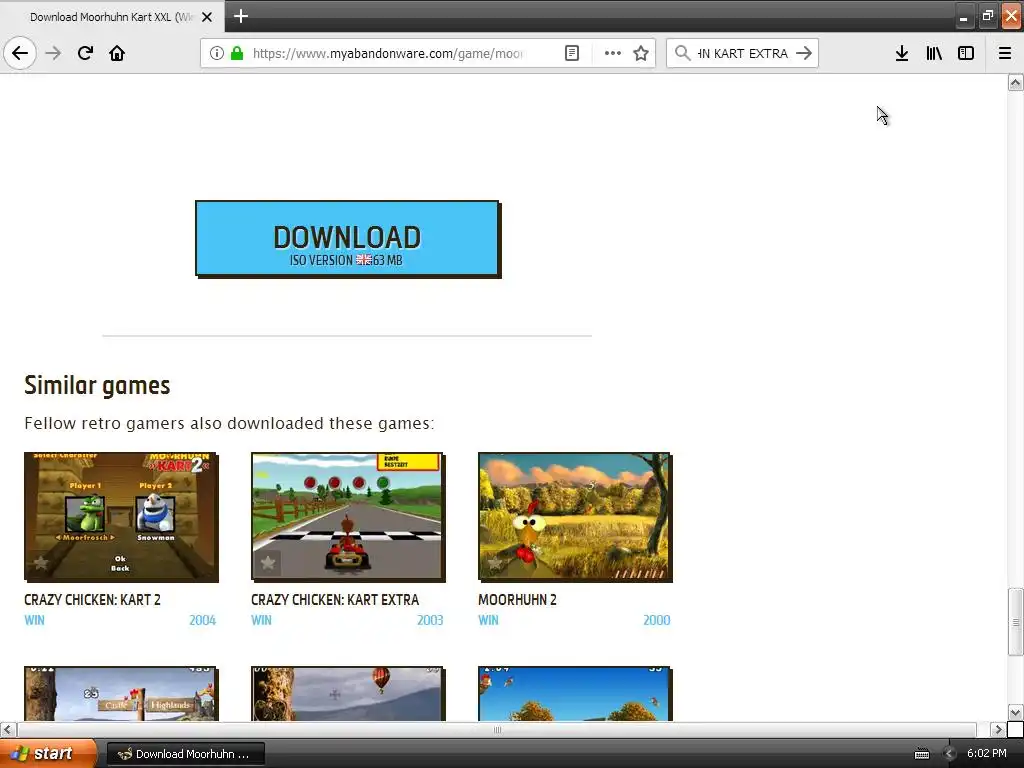Image resolution: width=1024 pixels, height=768 pixels.
Task: Click the Similar games heading
Action: 97,385
